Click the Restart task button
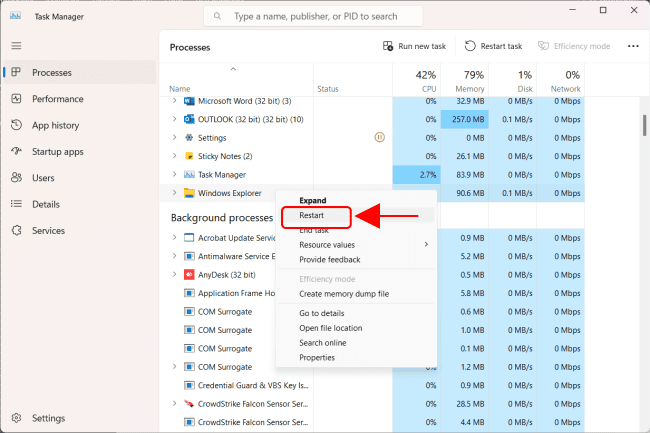This screenshot has height=433, width=650. click(x=493, y=46)
